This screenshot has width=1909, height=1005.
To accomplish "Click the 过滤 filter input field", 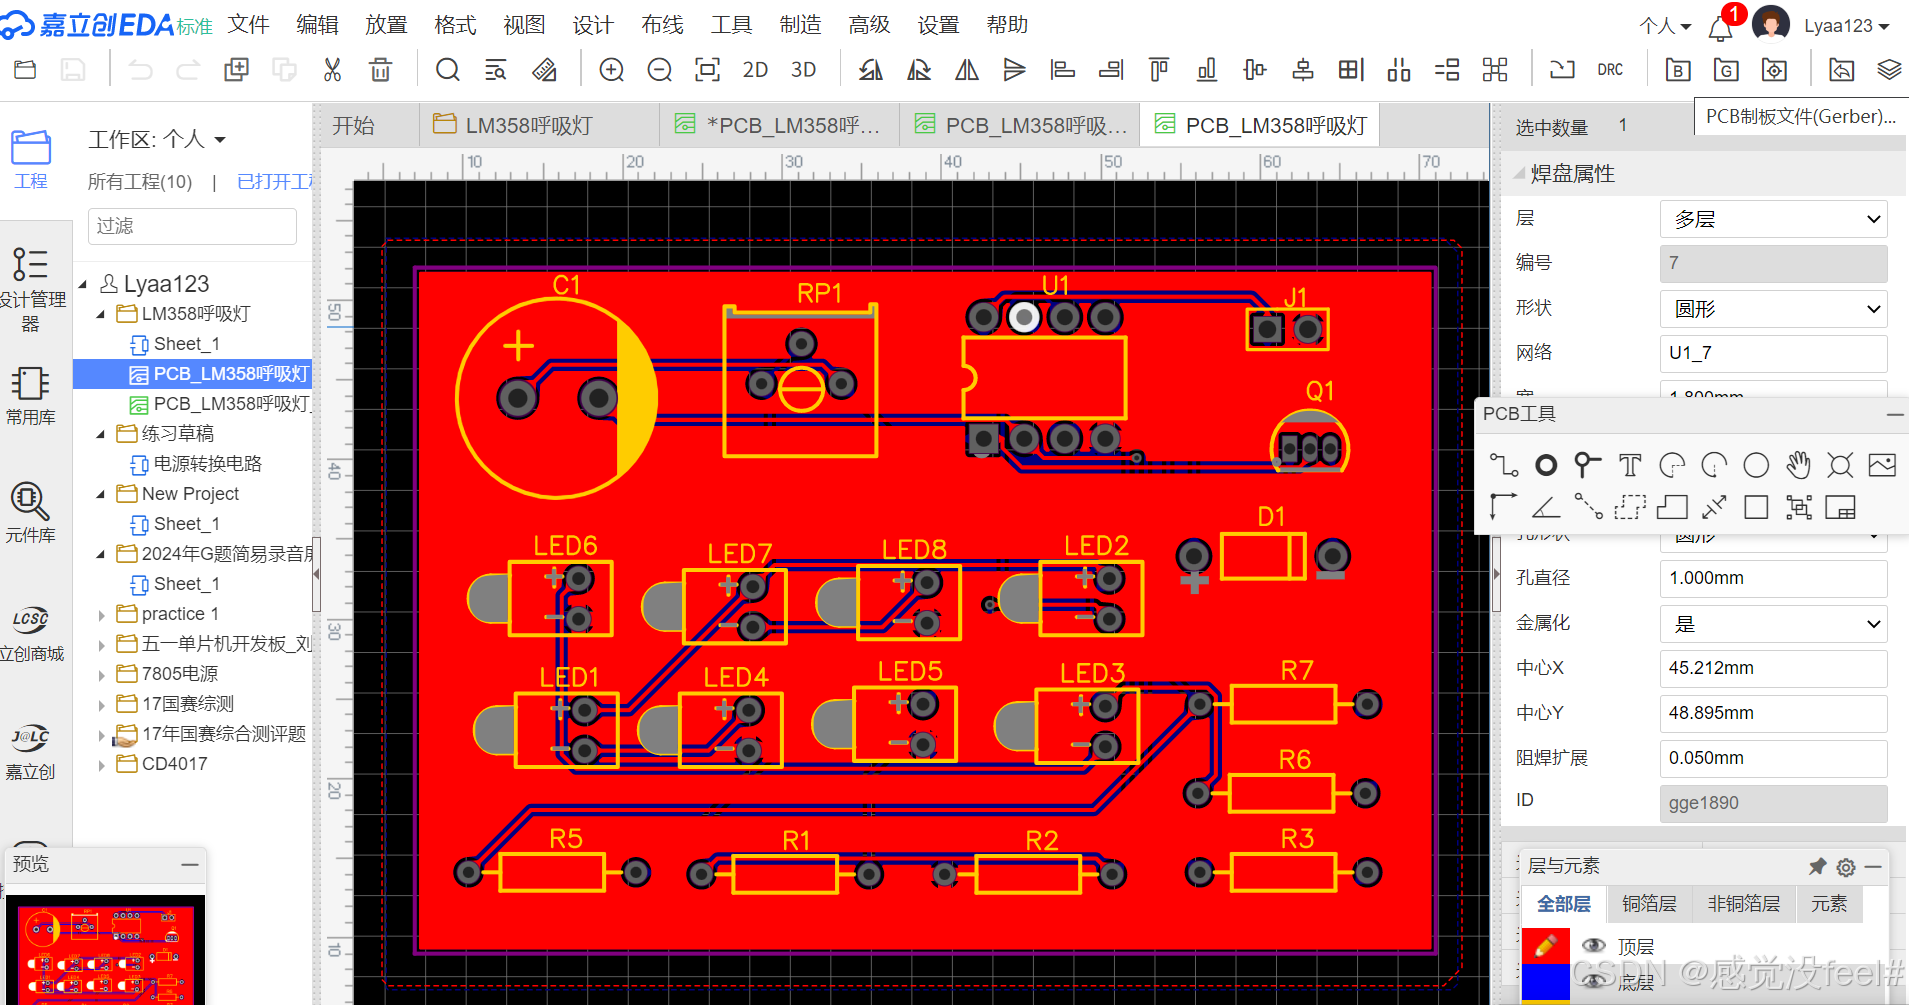I will (192, 226).
